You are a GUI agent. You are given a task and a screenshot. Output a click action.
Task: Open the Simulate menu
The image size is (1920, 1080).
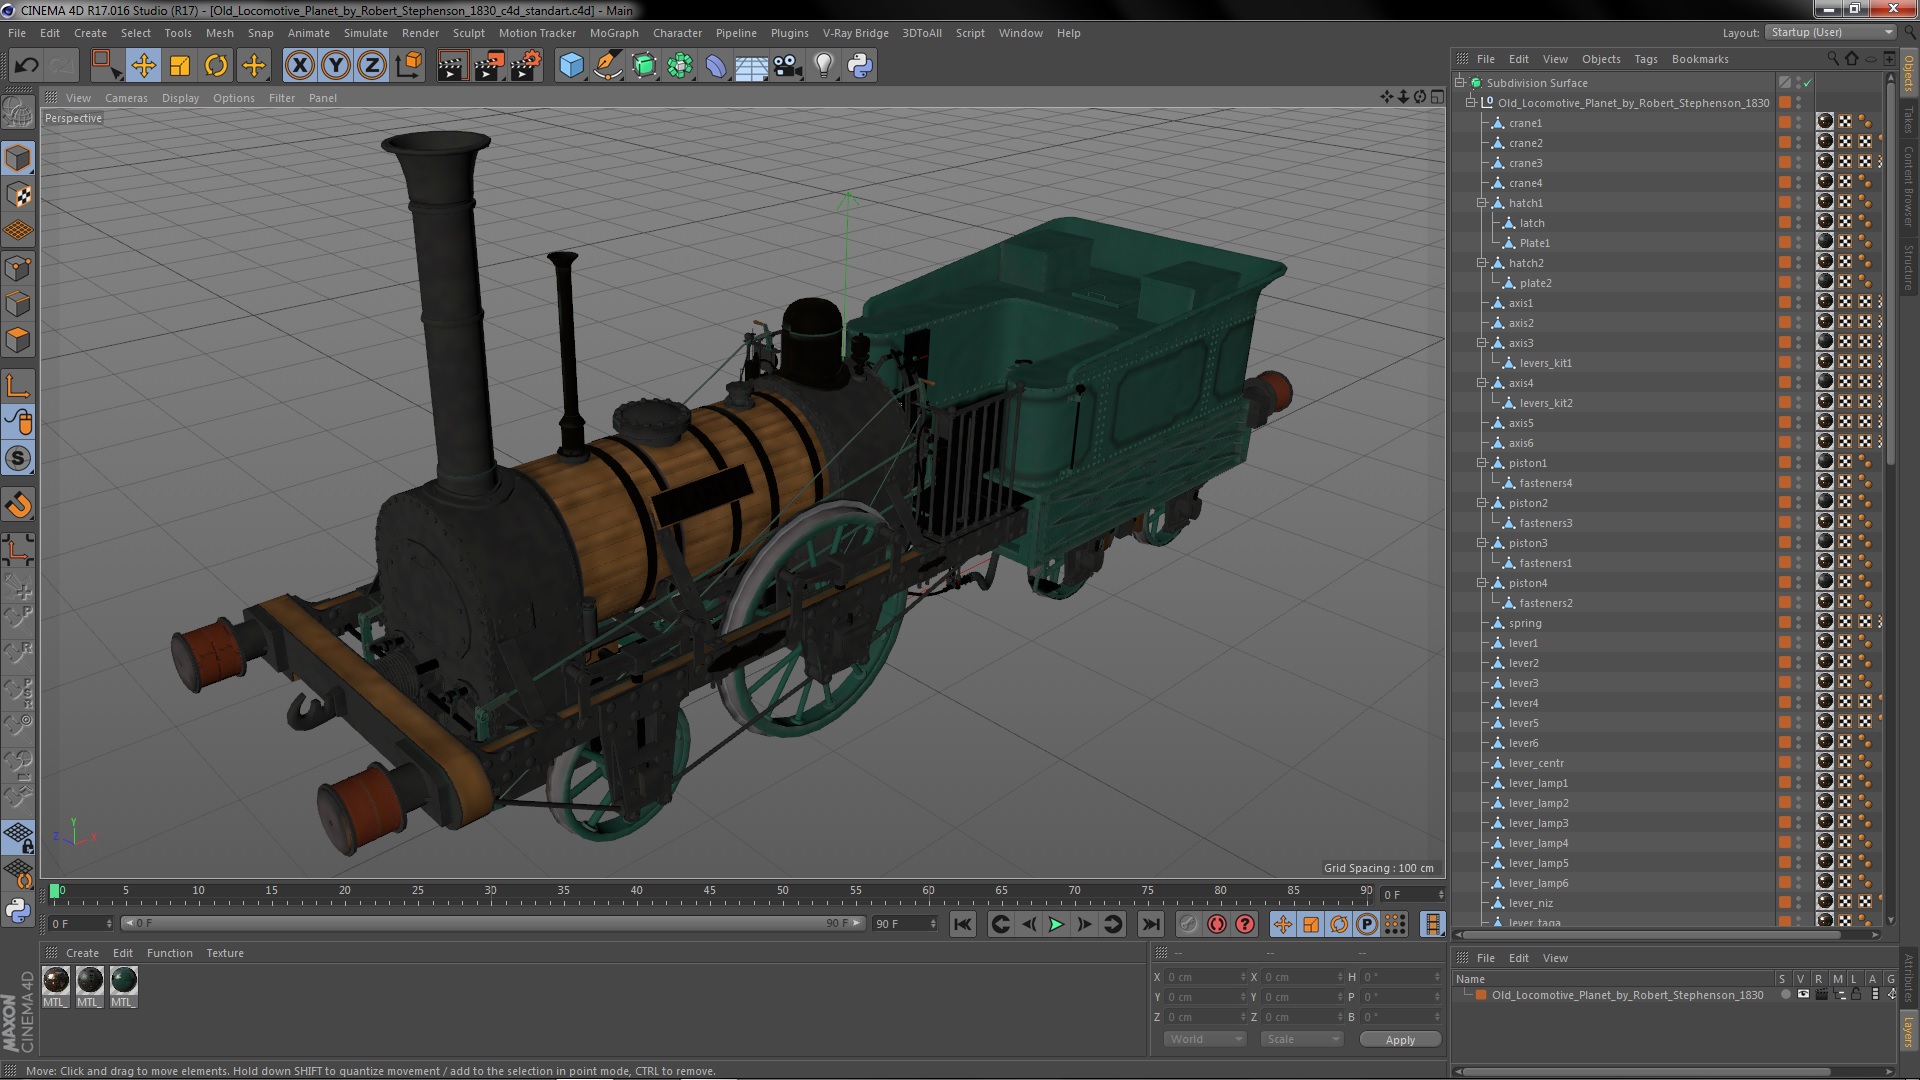[x=366, y=33]
